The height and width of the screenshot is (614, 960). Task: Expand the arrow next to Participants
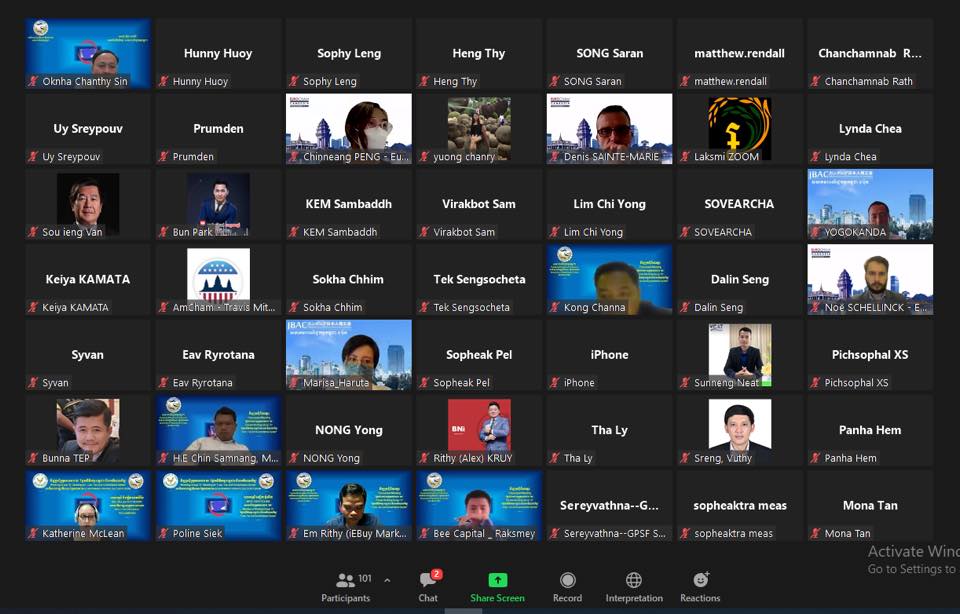point(387,580)
